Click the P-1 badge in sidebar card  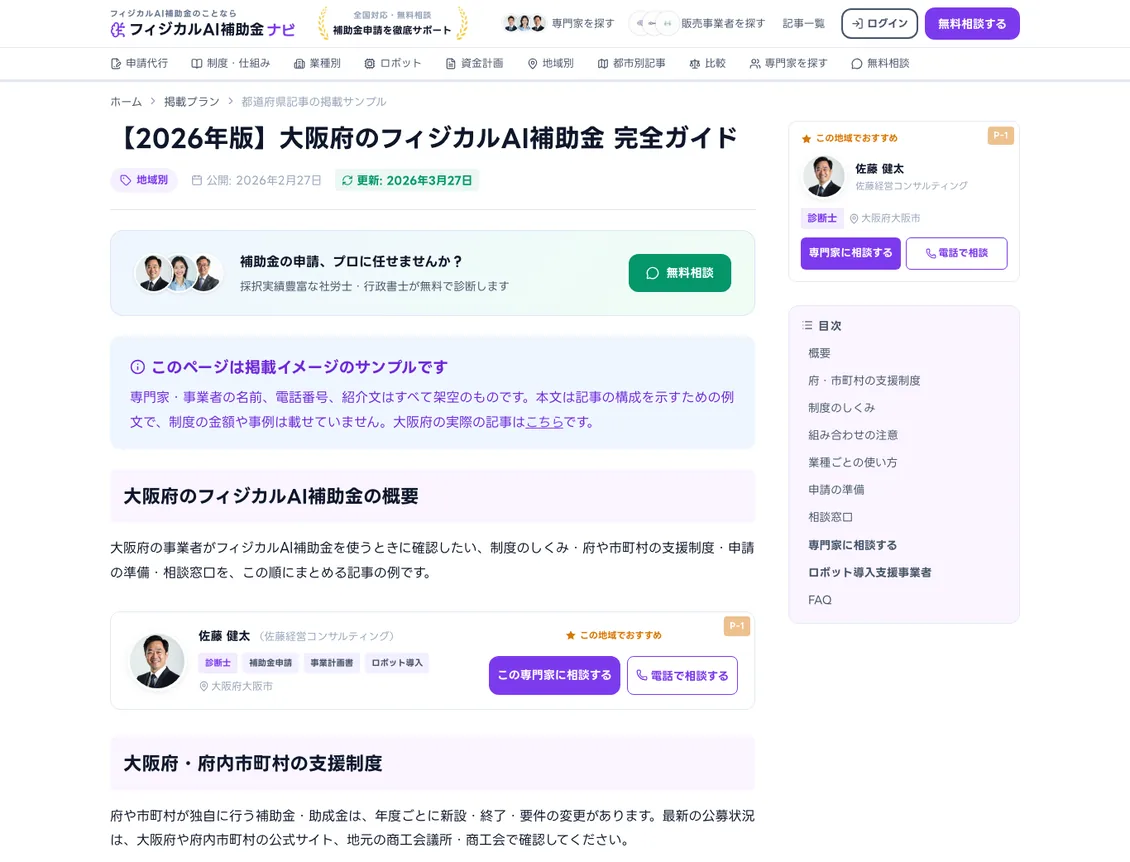point(1000,135)
